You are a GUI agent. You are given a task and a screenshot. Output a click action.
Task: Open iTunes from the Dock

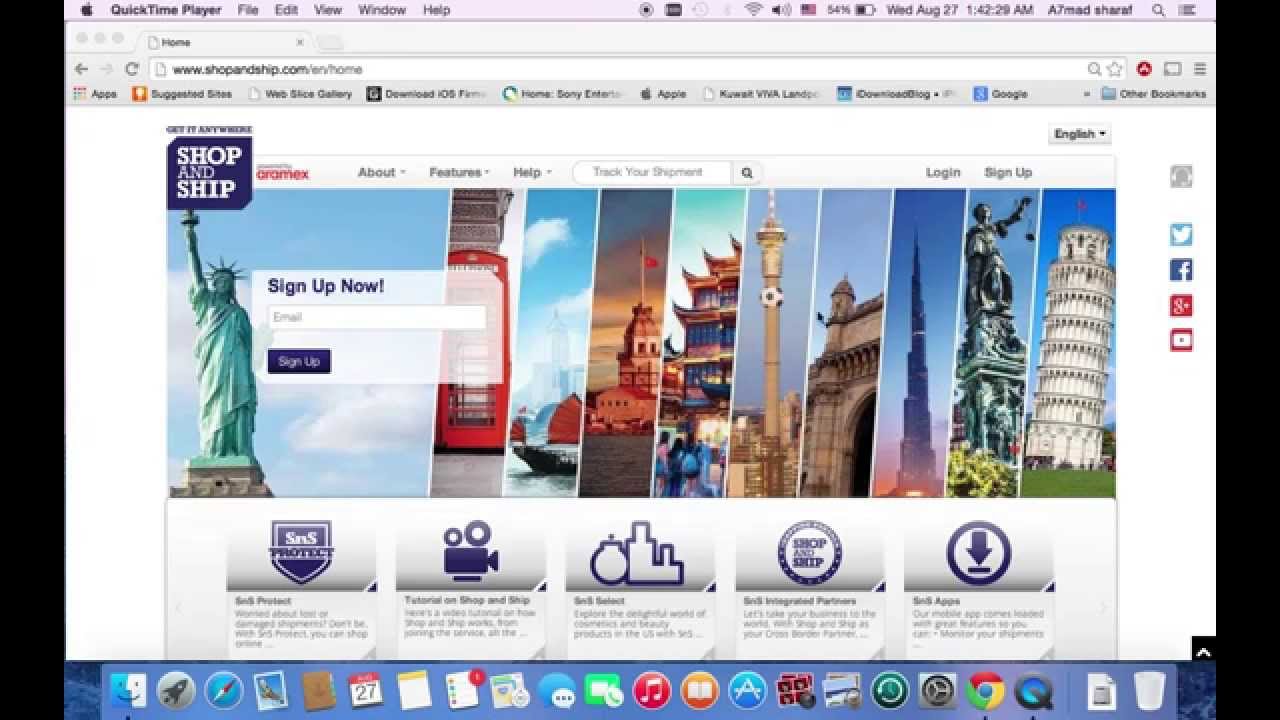coord(651,691)
